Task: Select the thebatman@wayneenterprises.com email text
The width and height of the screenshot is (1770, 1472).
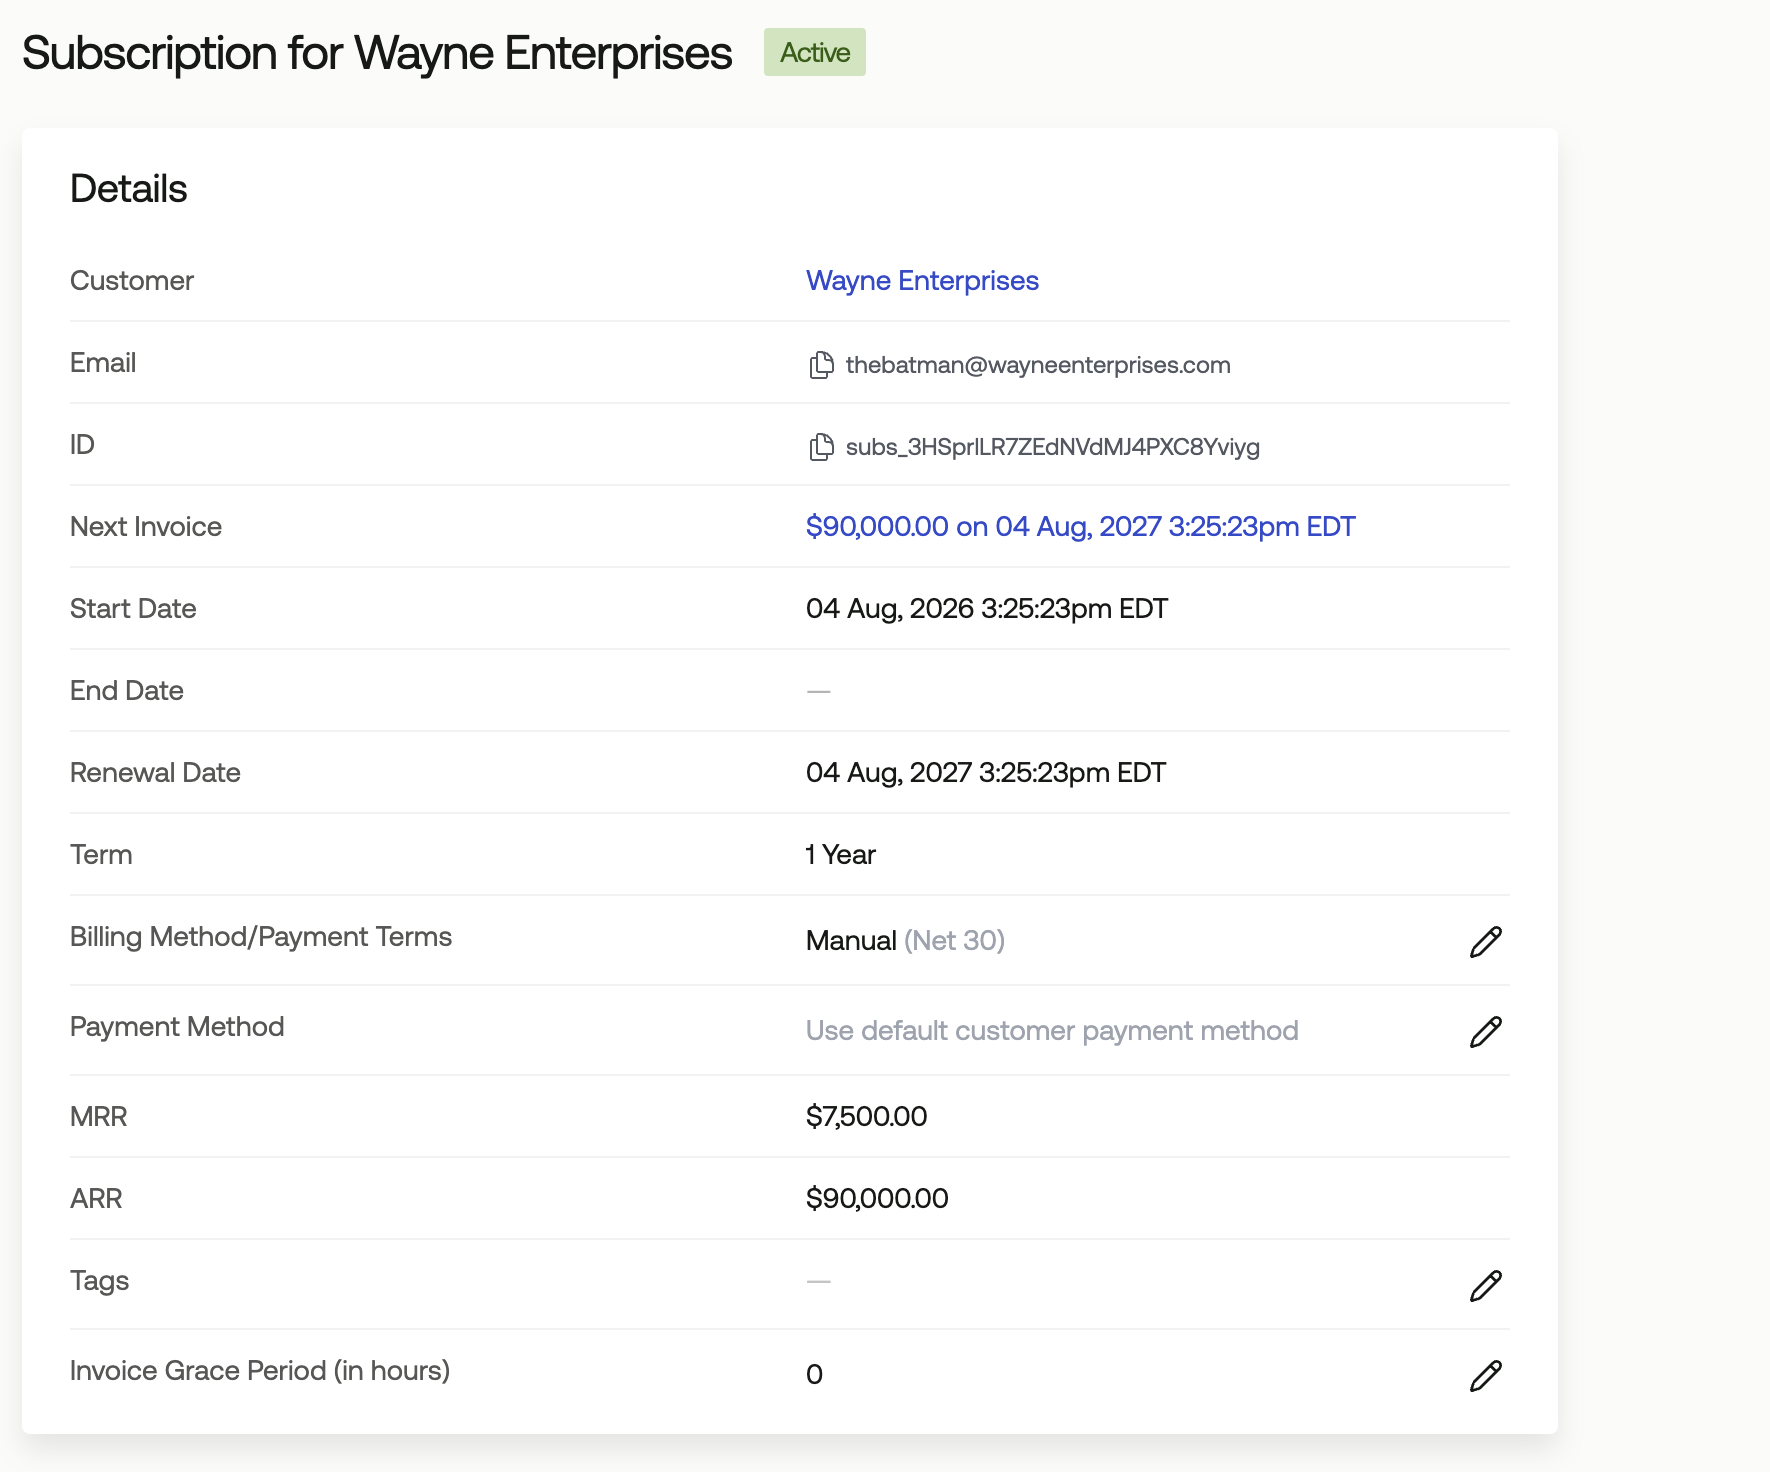Action: click(1038, 365)
